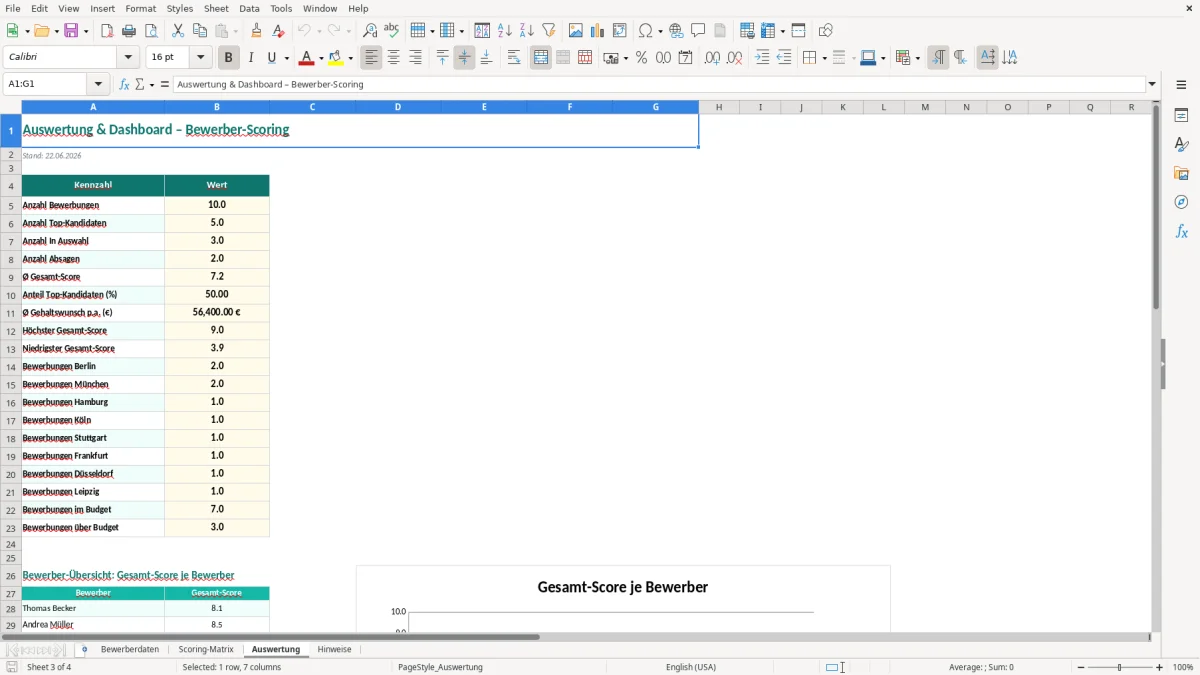Click the AutoFilter funnel icon
The width and height of the screenshot is (1200, 675).
click(549, 31)
